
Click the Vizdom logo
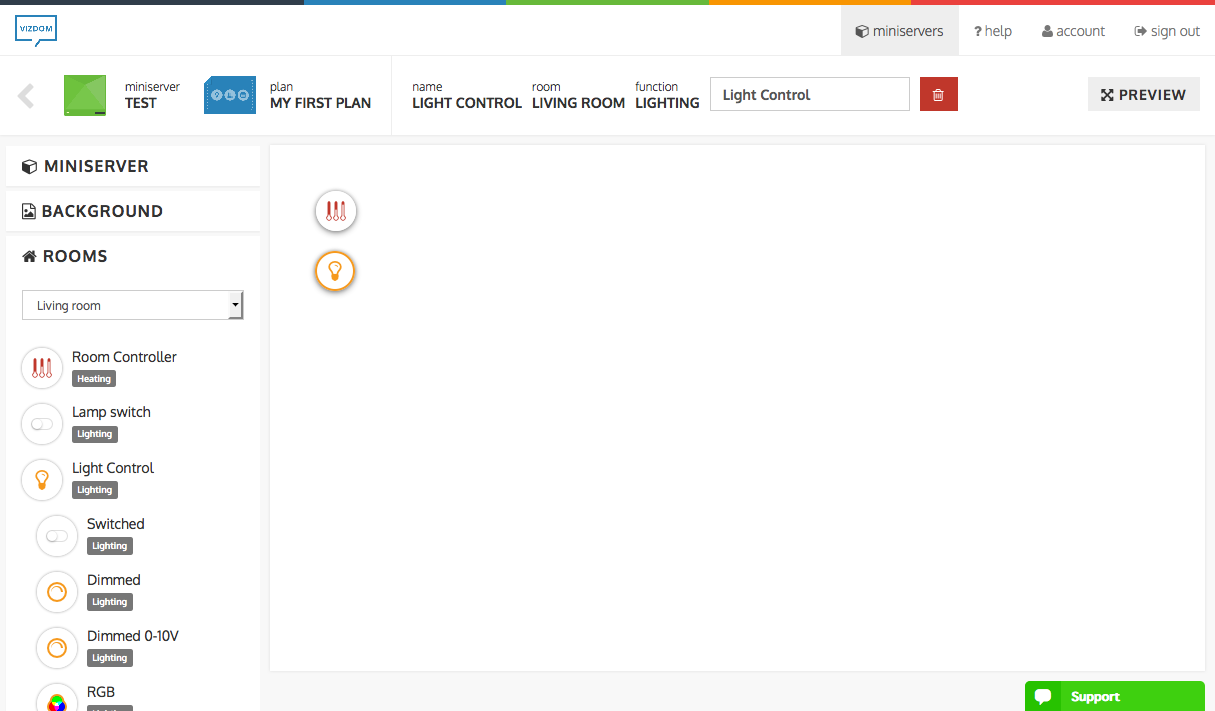(36, 30)
